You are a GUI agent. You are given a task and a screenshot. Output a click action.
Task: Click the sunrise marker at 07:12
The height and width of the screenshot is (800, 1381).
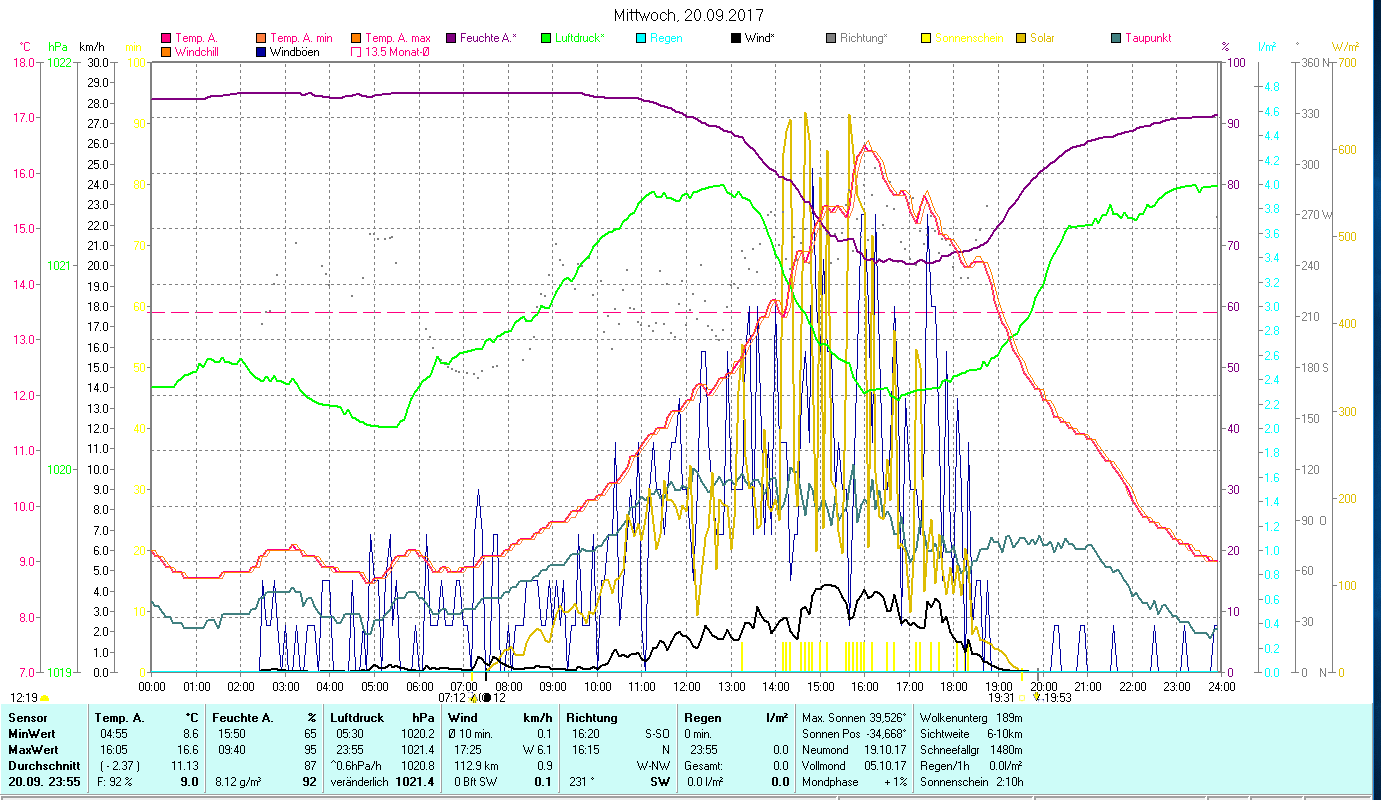(473, 698)
